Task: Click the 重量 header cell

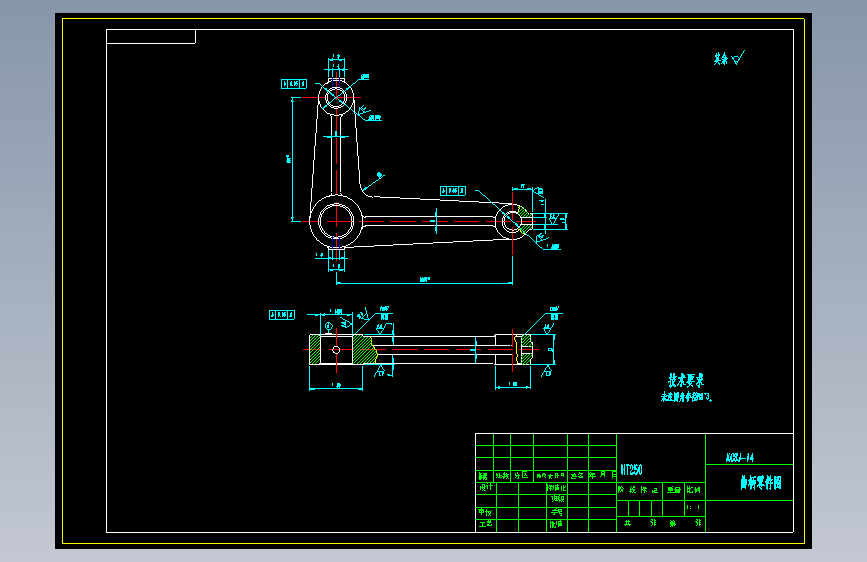Action: pos(673,490)
